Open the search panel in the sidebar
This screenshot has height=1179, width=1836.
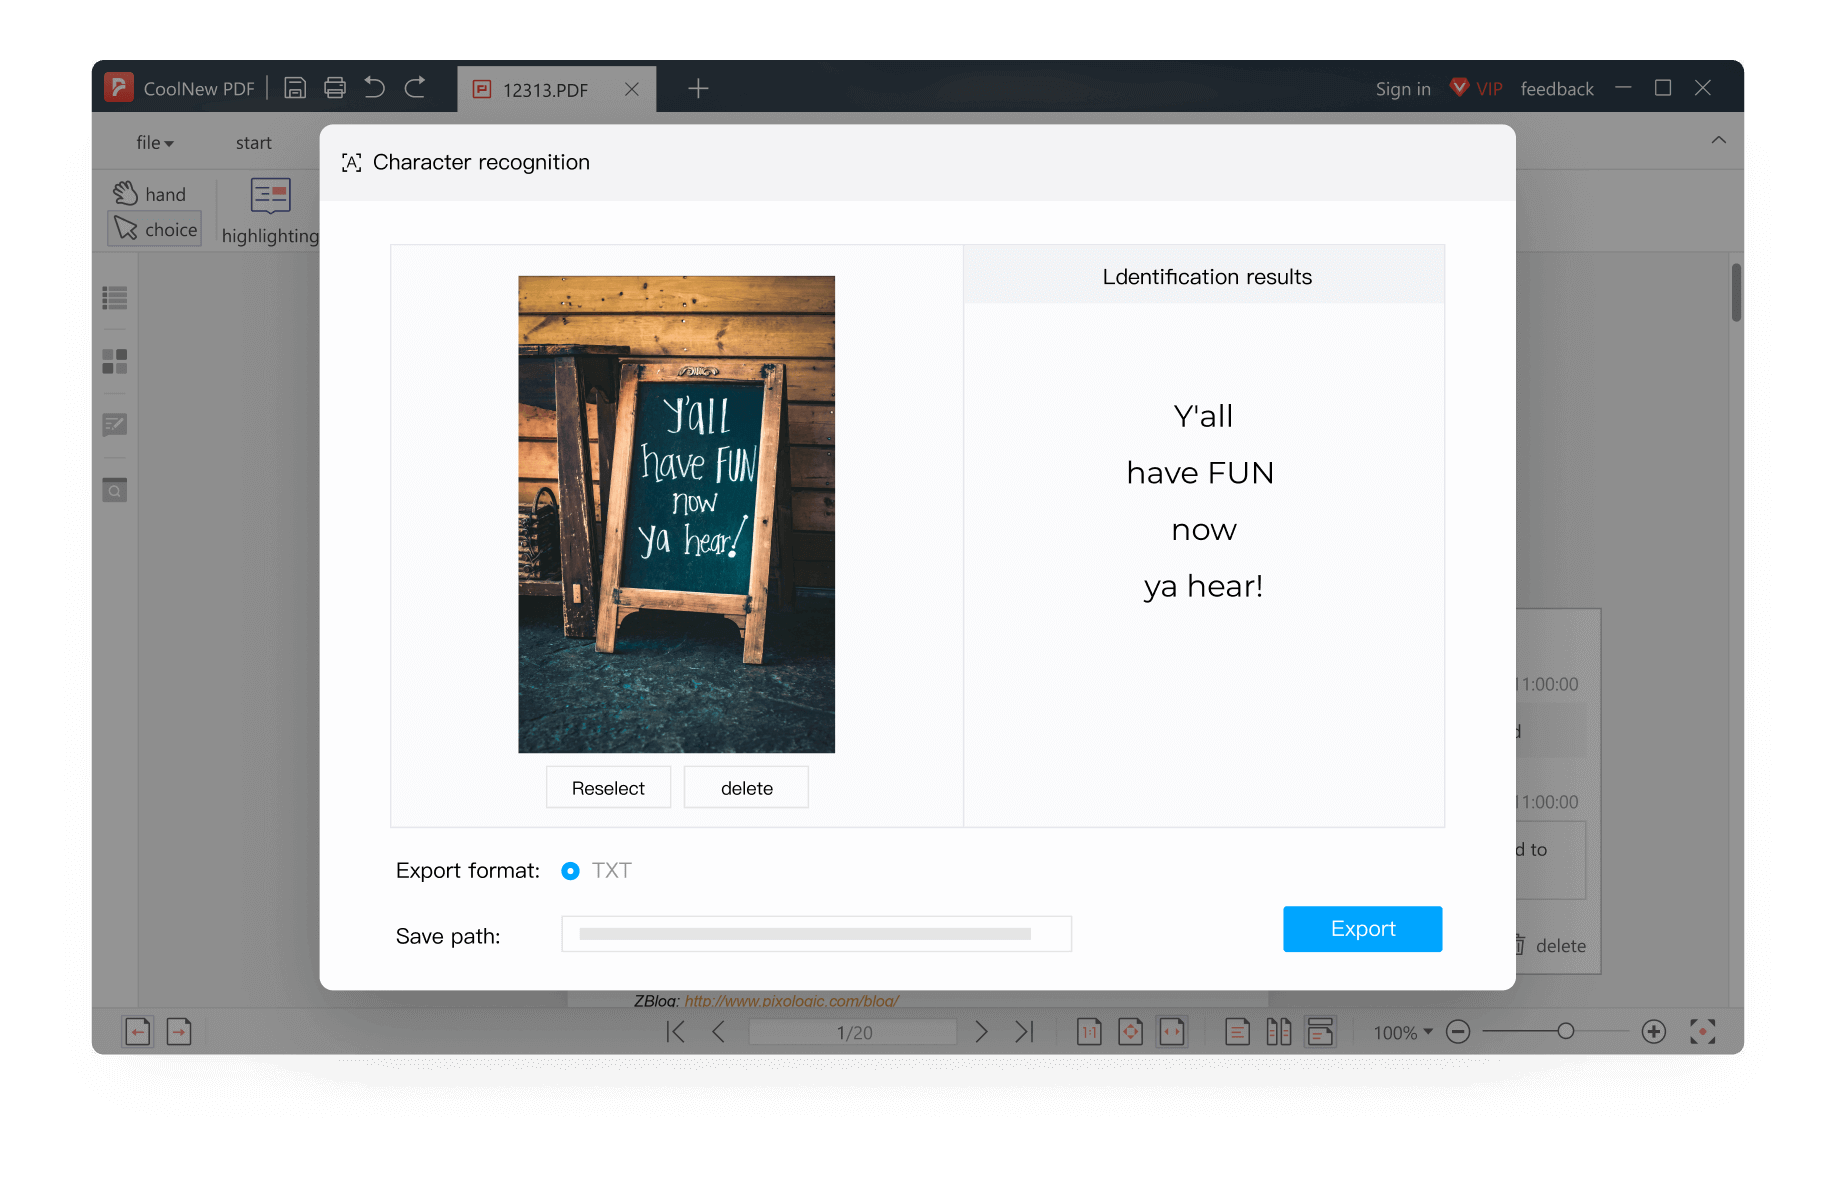coord(114,490)
